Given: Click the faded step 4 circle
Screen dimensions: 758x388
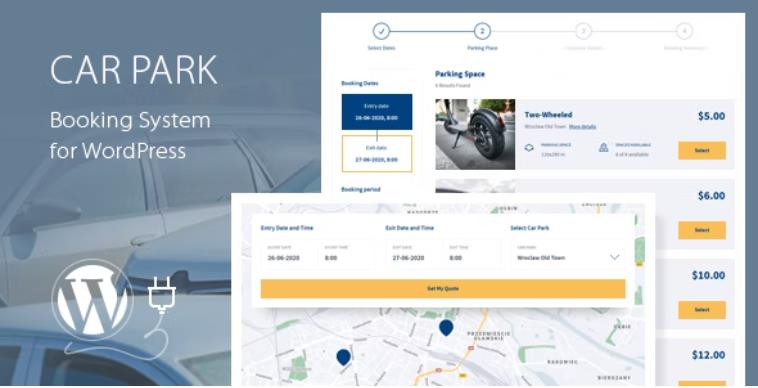Looking at the screenshot, I should coord(684,31).
